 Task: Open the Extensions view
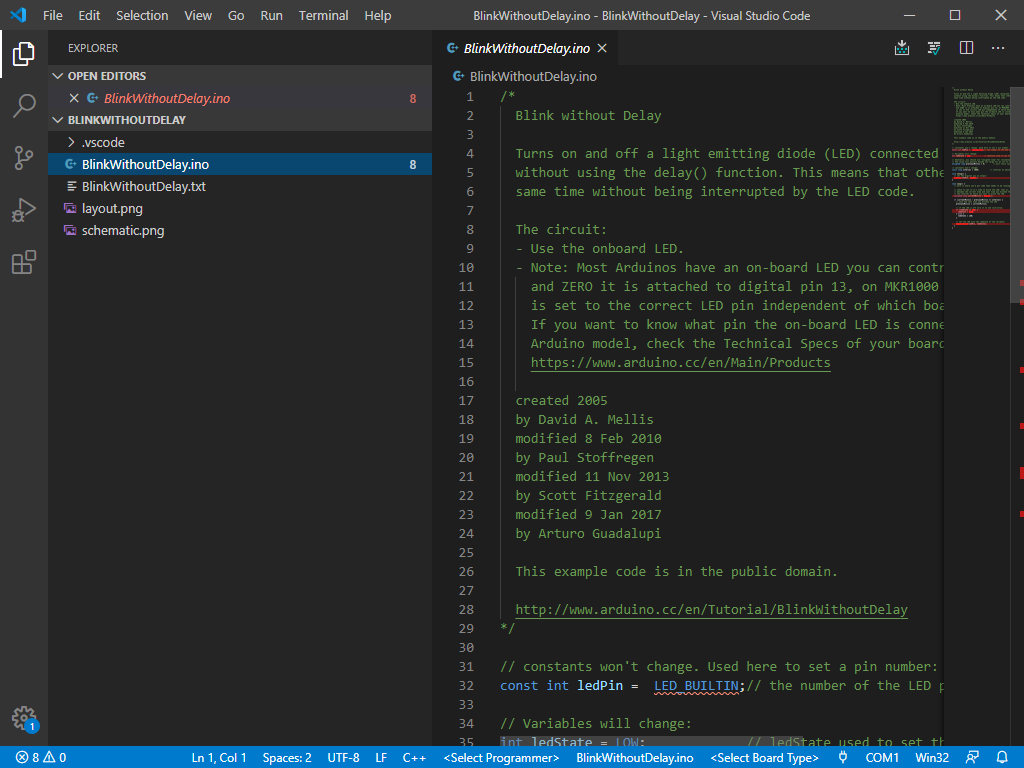(x=24, y=263)
